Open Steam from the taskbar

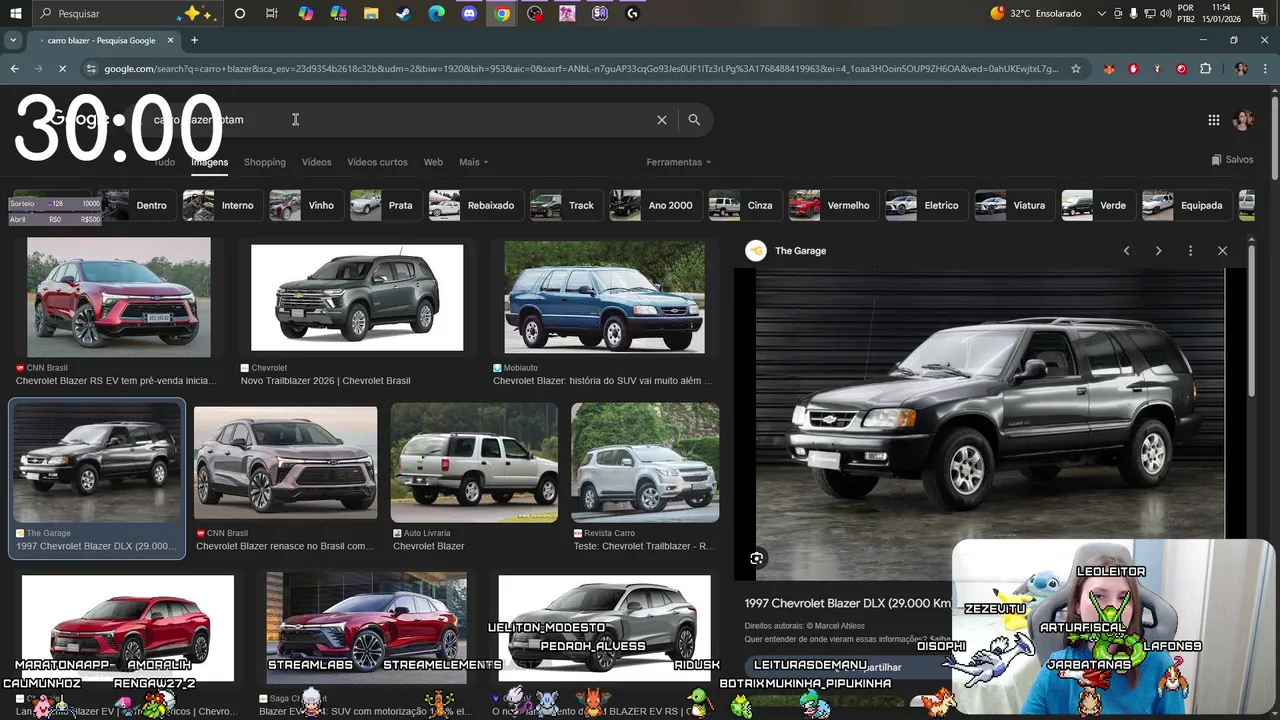[404, 13]
